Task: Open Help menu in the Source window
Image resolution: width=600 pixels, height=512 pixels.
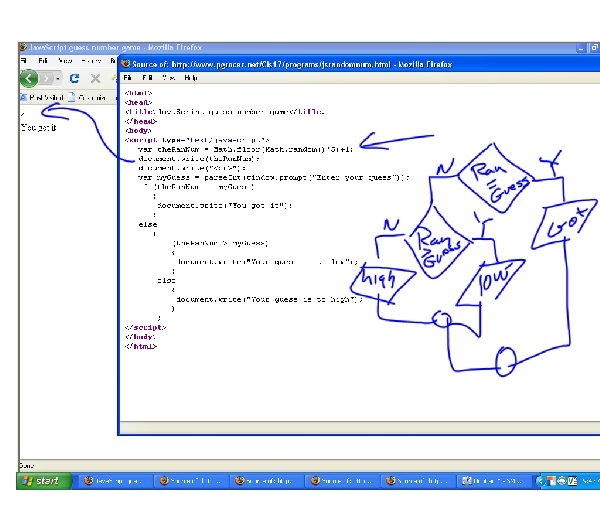Action: pos(191,78)
